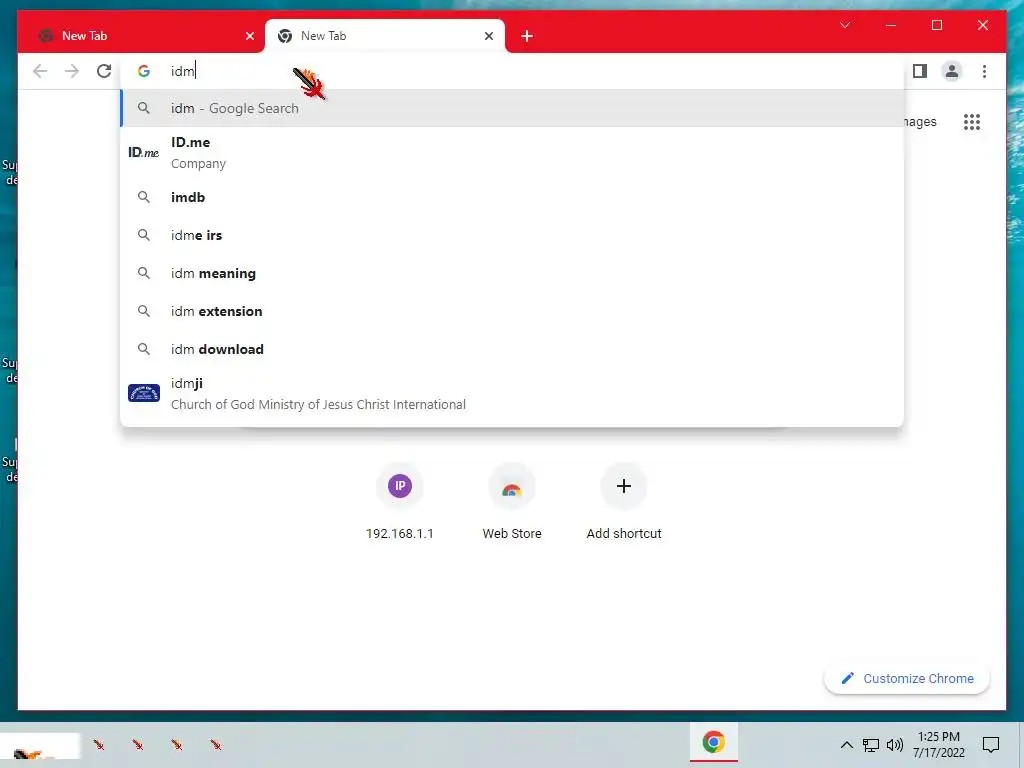Expand the tab search chevron in the title bar
The height and width of the screenshot is (768, 1024).
pos(844,25)
